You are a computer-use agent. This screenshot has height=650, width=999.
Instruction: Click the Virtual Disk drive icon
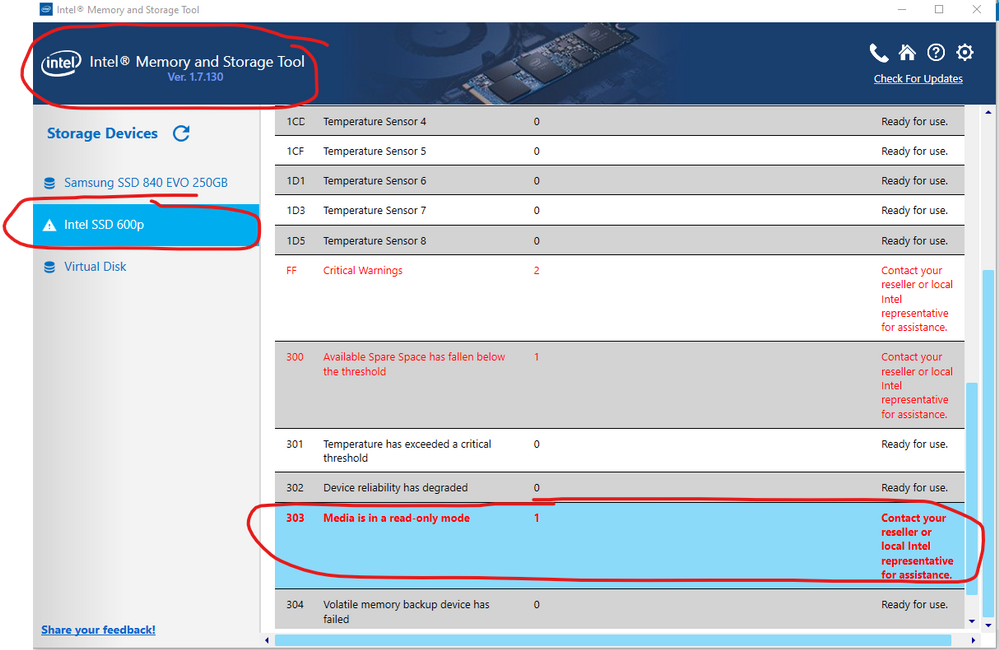click(x=50, y=267)
